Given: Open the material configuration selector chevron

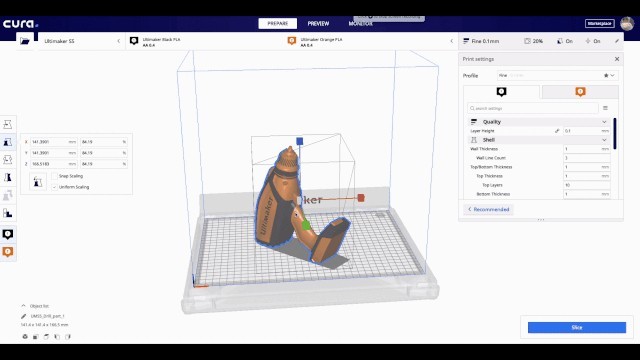Looking at the screenshot, I should [451, 41].
